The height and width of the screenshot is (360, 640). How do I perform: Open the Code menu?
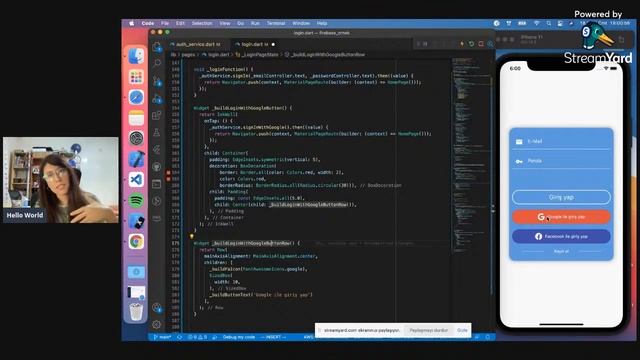click(148, 23)
